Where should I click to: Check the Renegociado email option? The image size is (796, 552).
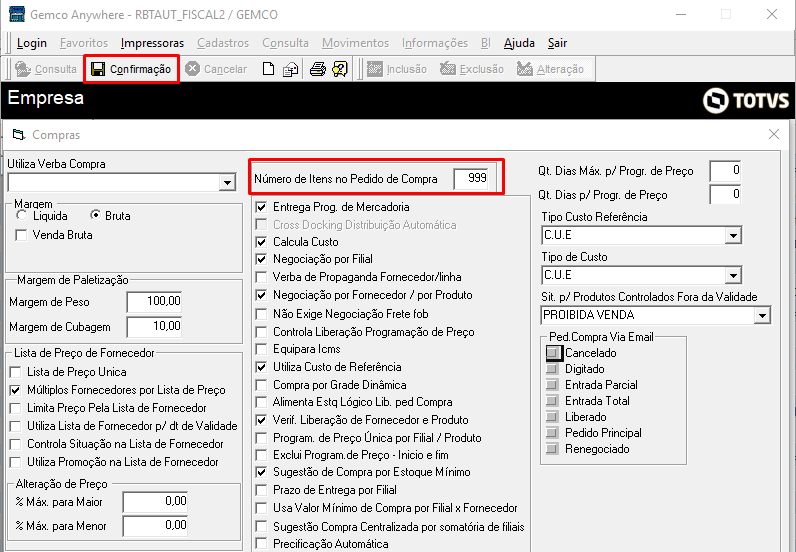coord(552,449)
